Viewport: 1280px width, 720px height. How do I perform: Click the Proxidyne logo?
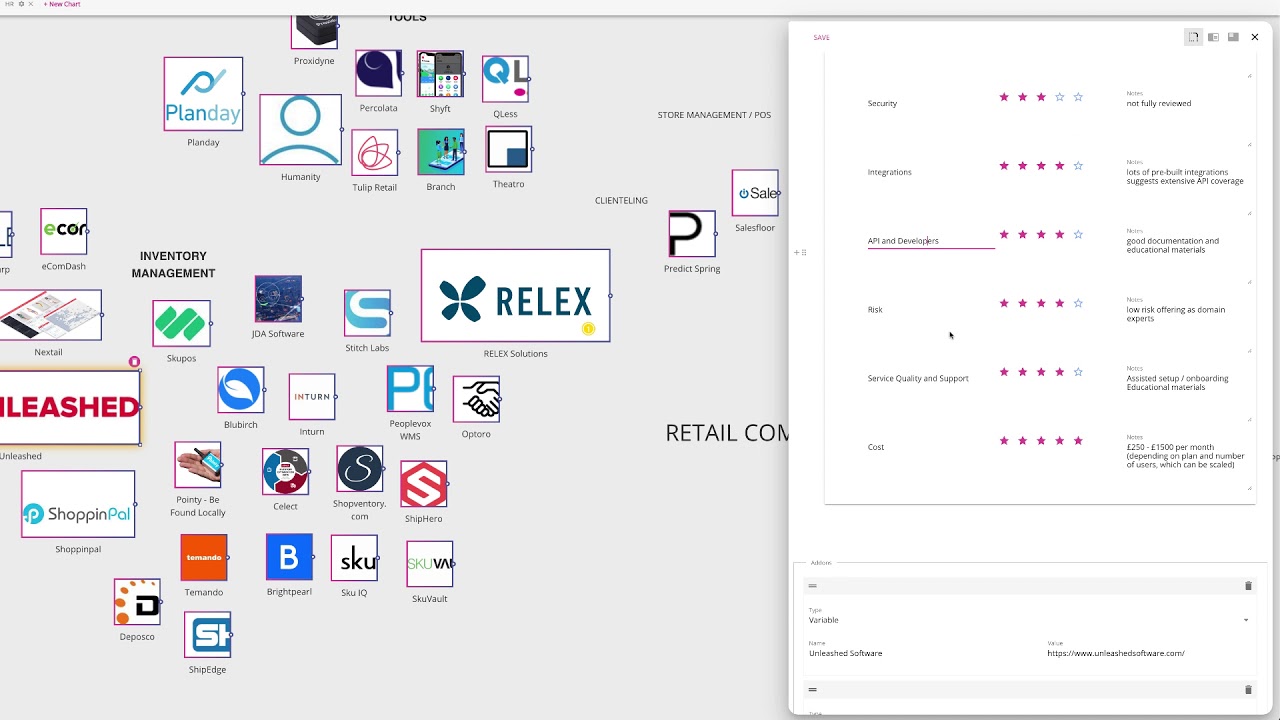[x=314, y=32]
